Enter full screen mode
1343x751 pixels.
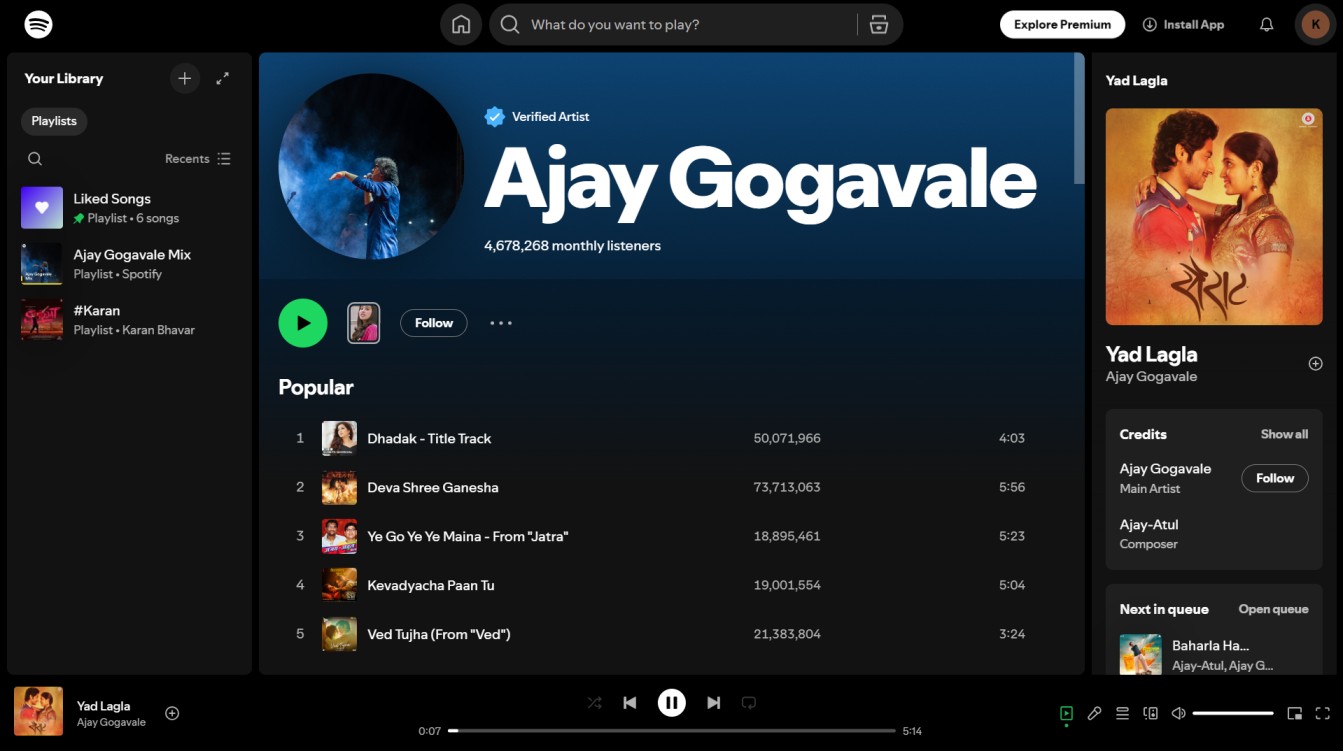1322,713
